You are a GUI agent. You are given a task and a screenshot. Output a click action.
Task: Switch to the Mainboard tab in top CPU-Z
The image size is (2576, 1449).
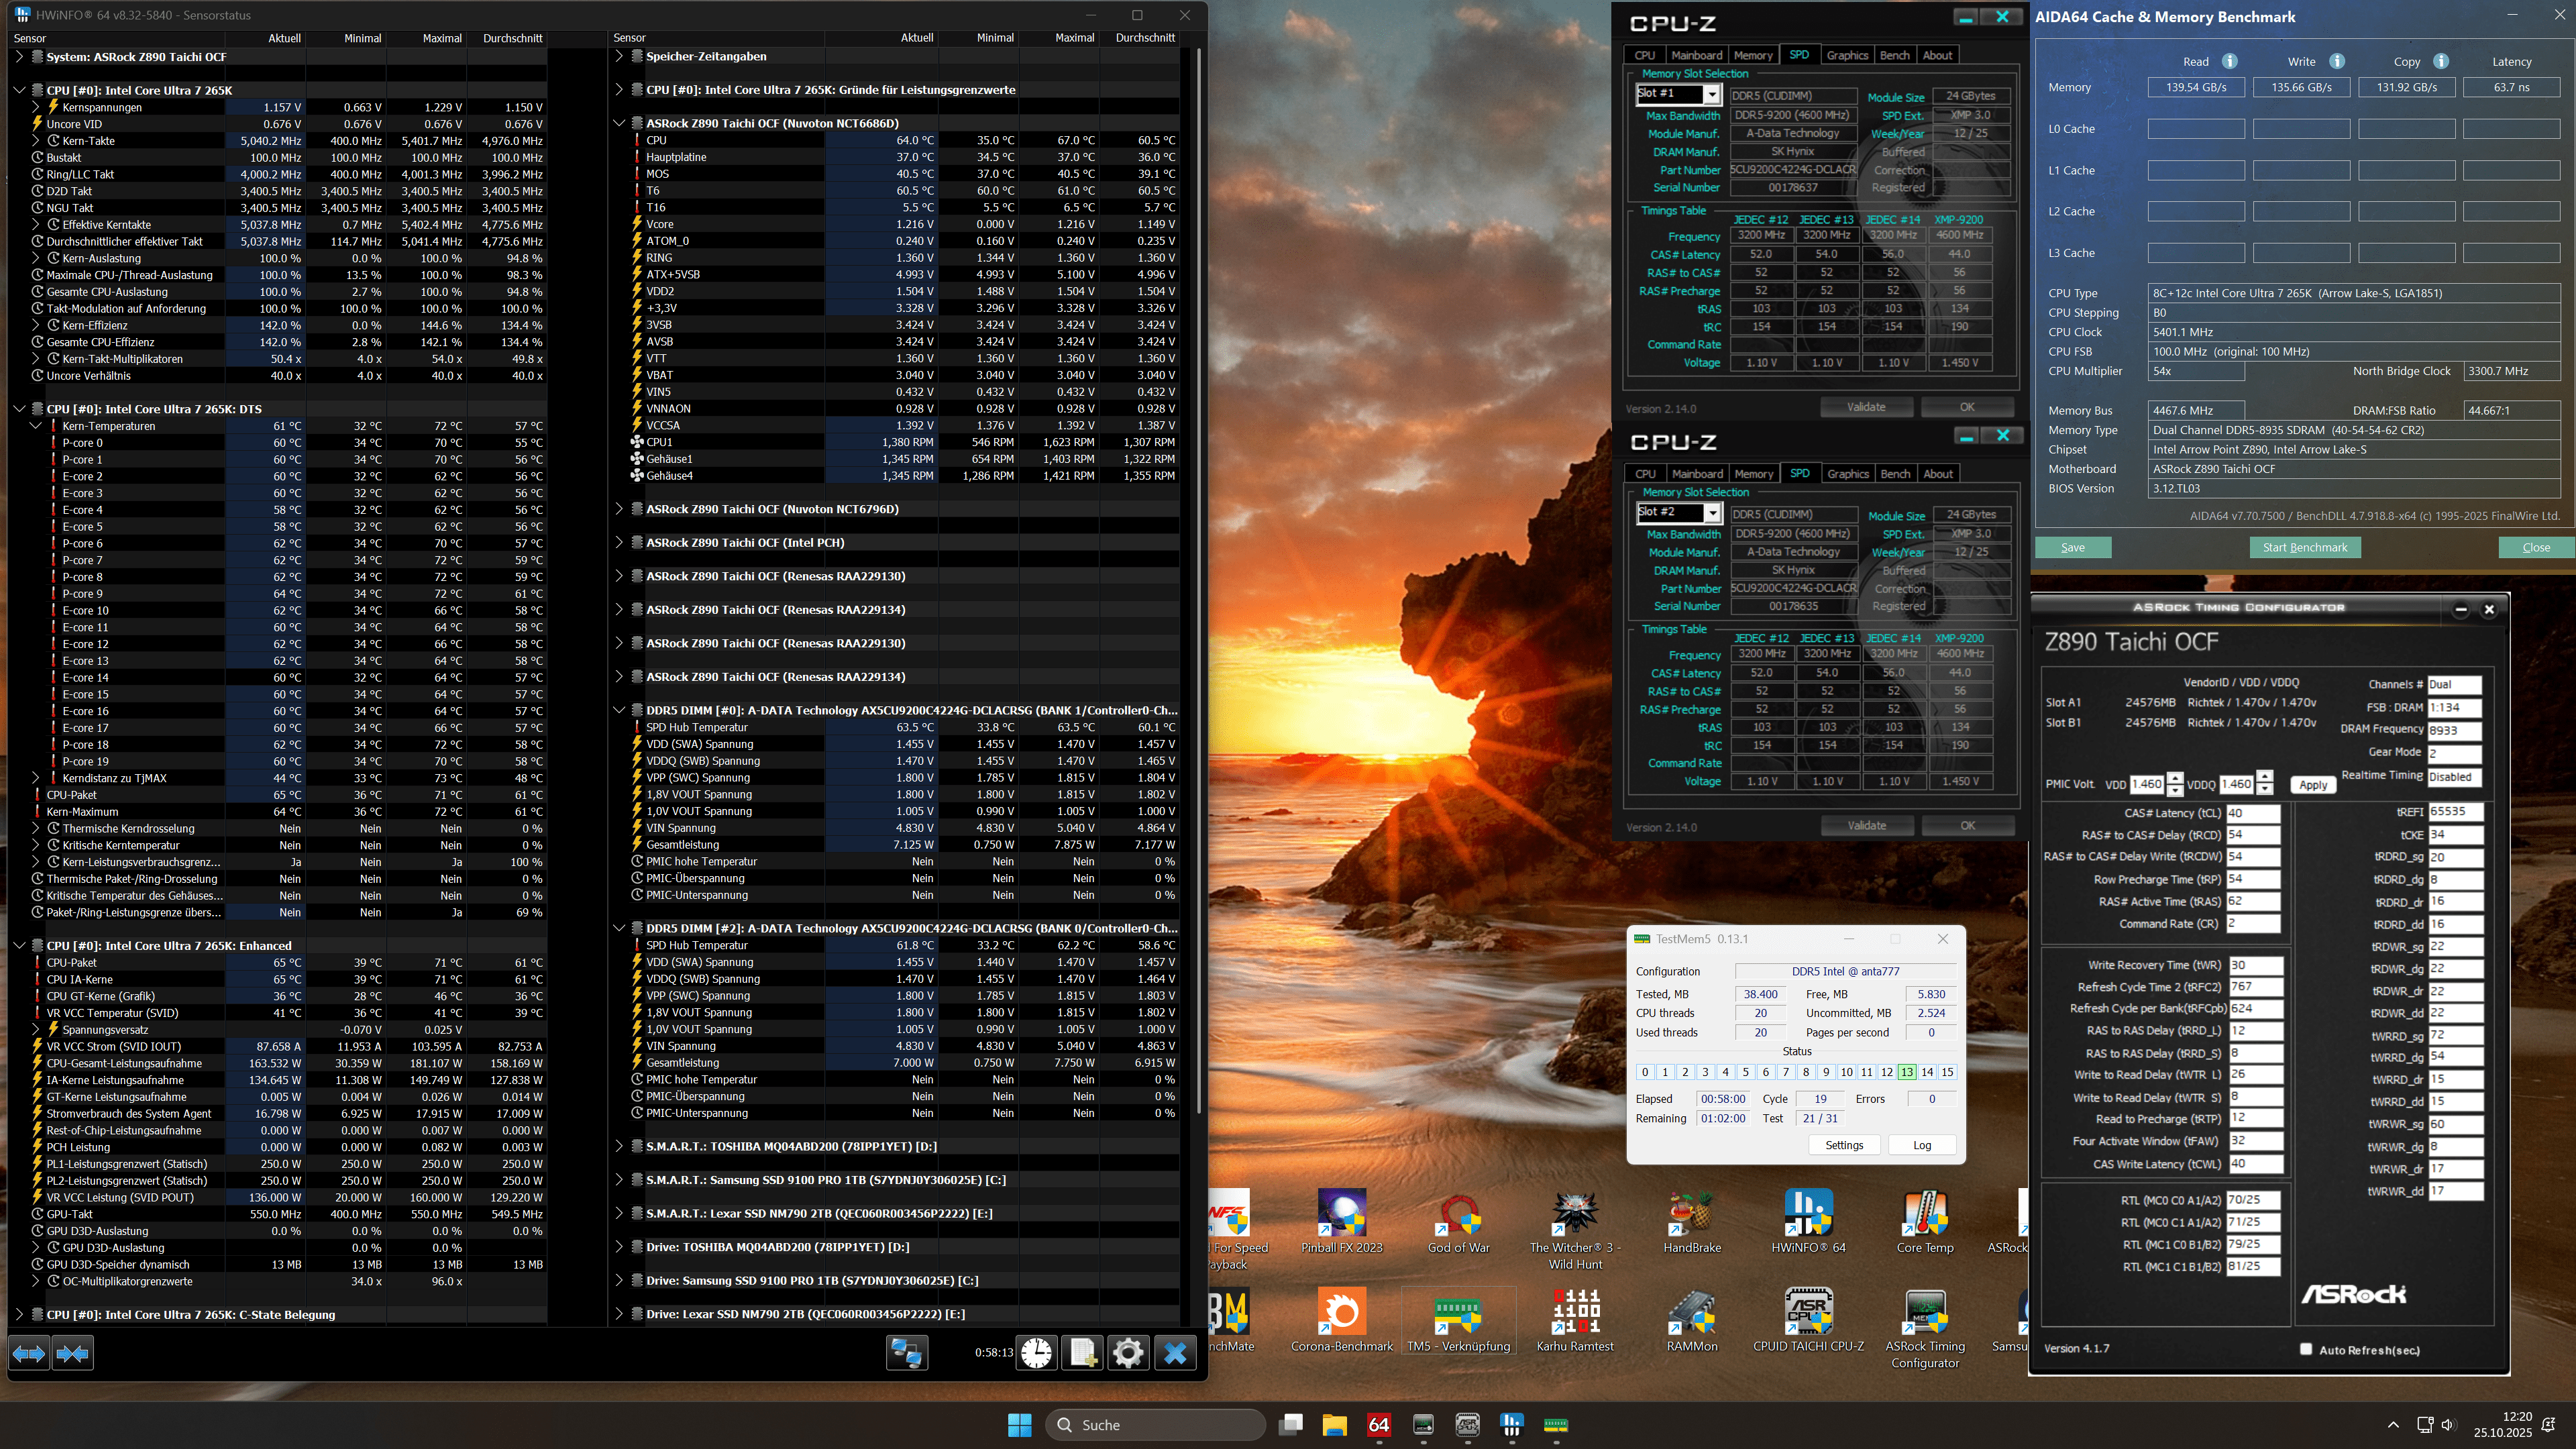coord(1696,55)
